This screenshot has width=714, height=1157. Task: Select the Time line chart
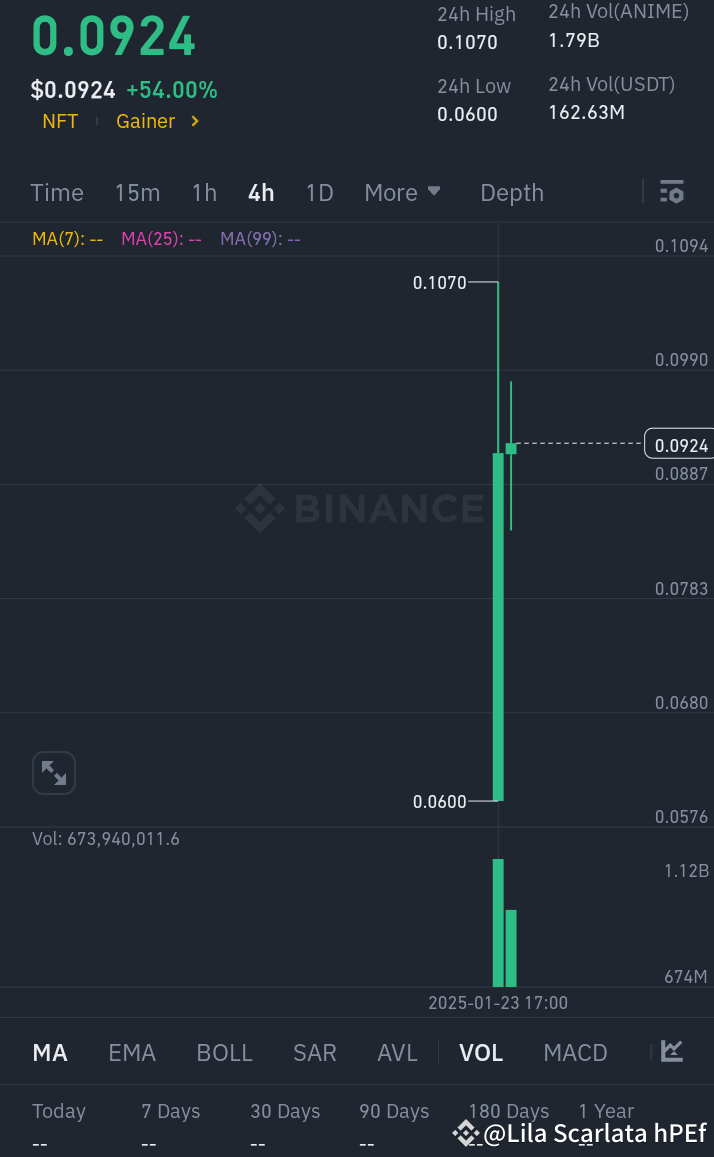click(57, 192)
